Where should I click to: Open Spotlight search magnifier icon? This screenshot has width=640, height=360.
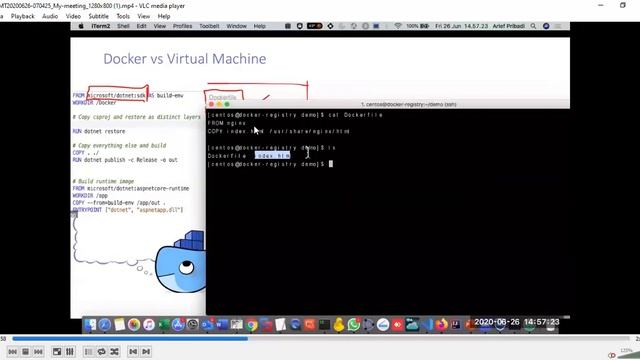click(x=533, y=26)
